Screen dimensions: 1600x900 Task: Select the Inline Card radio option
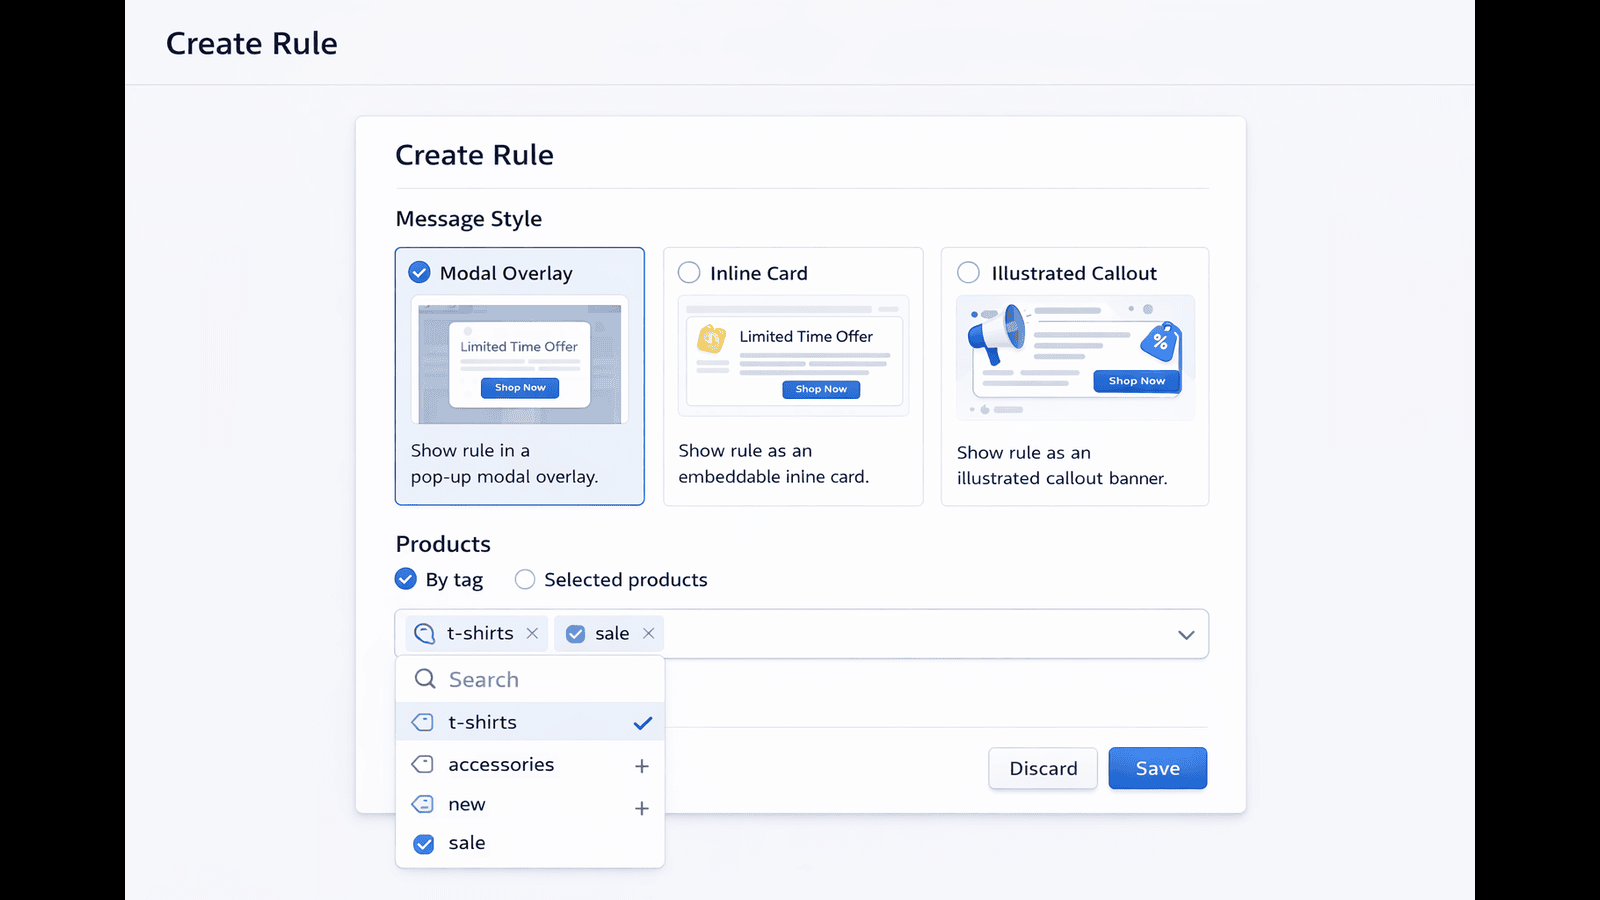(x=689, y=272)
